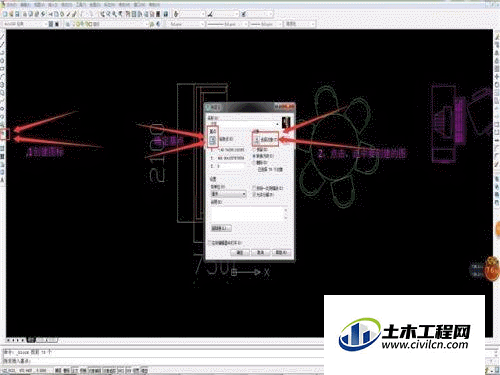Click the Description box scrollbar
Image resolution: width=500 pixels, height=375 pixels.
tap(286, 213)
